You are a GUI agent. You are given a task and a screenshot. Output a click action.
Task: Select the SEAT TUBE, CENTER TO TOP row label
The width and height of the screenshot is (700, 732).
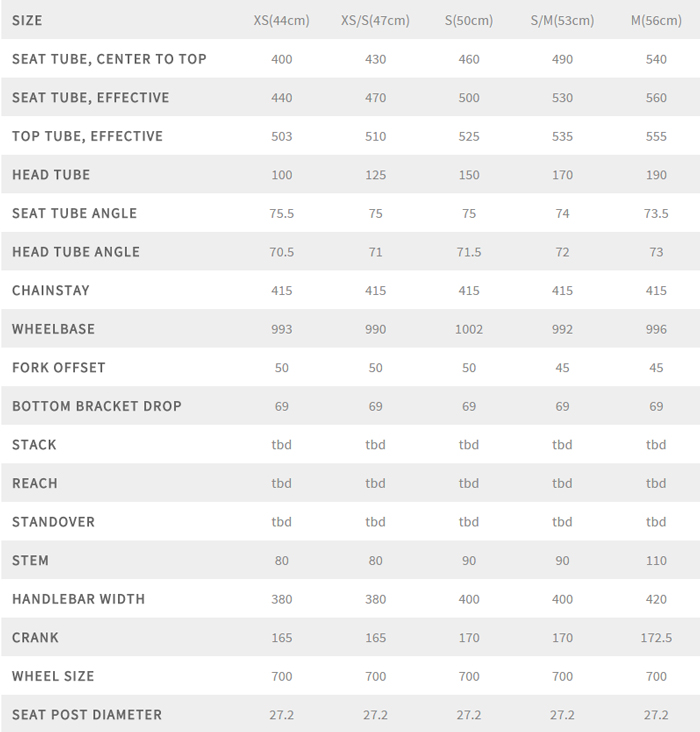109,59
